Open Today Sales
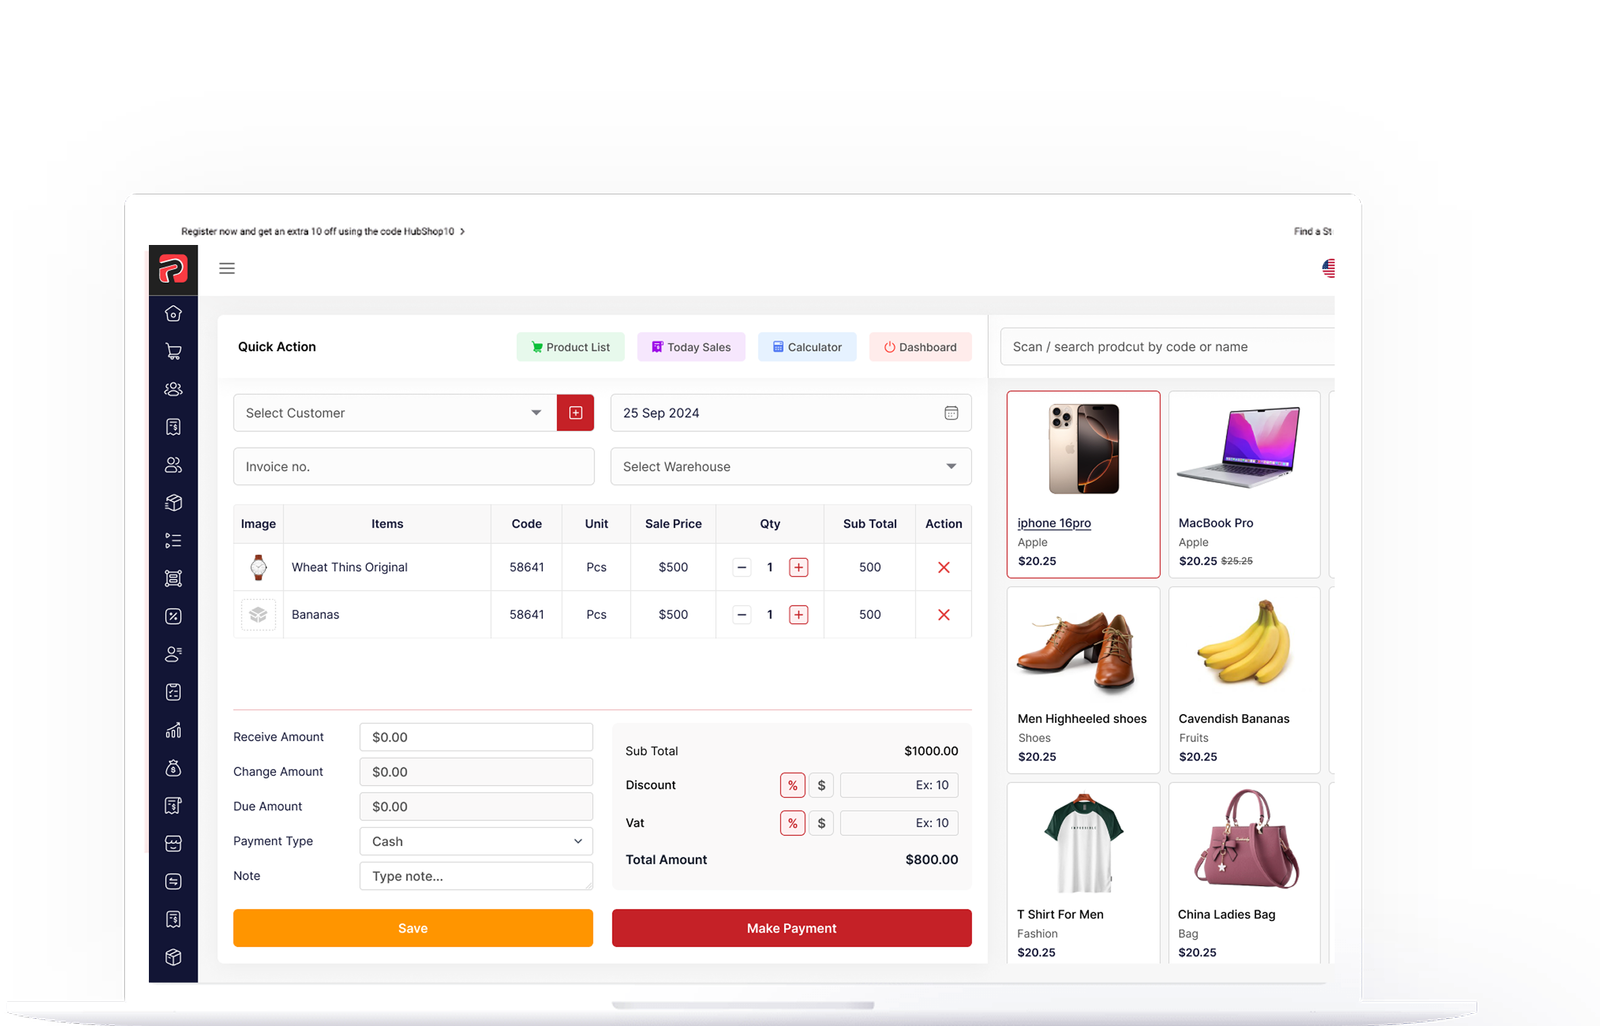The image size is (1600, 1026). click(691, 347)
